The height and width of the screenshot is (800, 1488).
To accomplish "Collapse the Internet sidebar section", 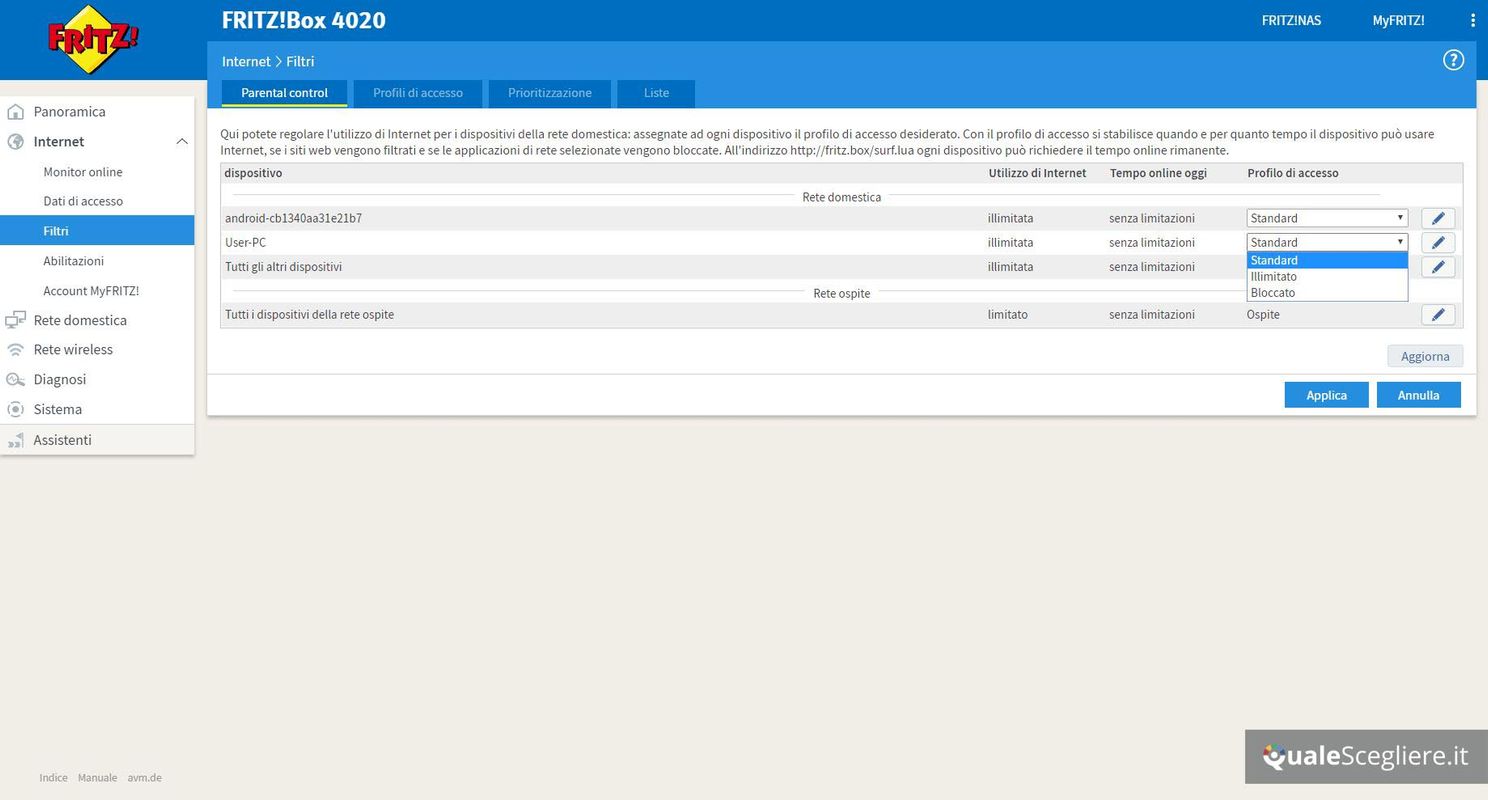I will (x=182, y=142).
